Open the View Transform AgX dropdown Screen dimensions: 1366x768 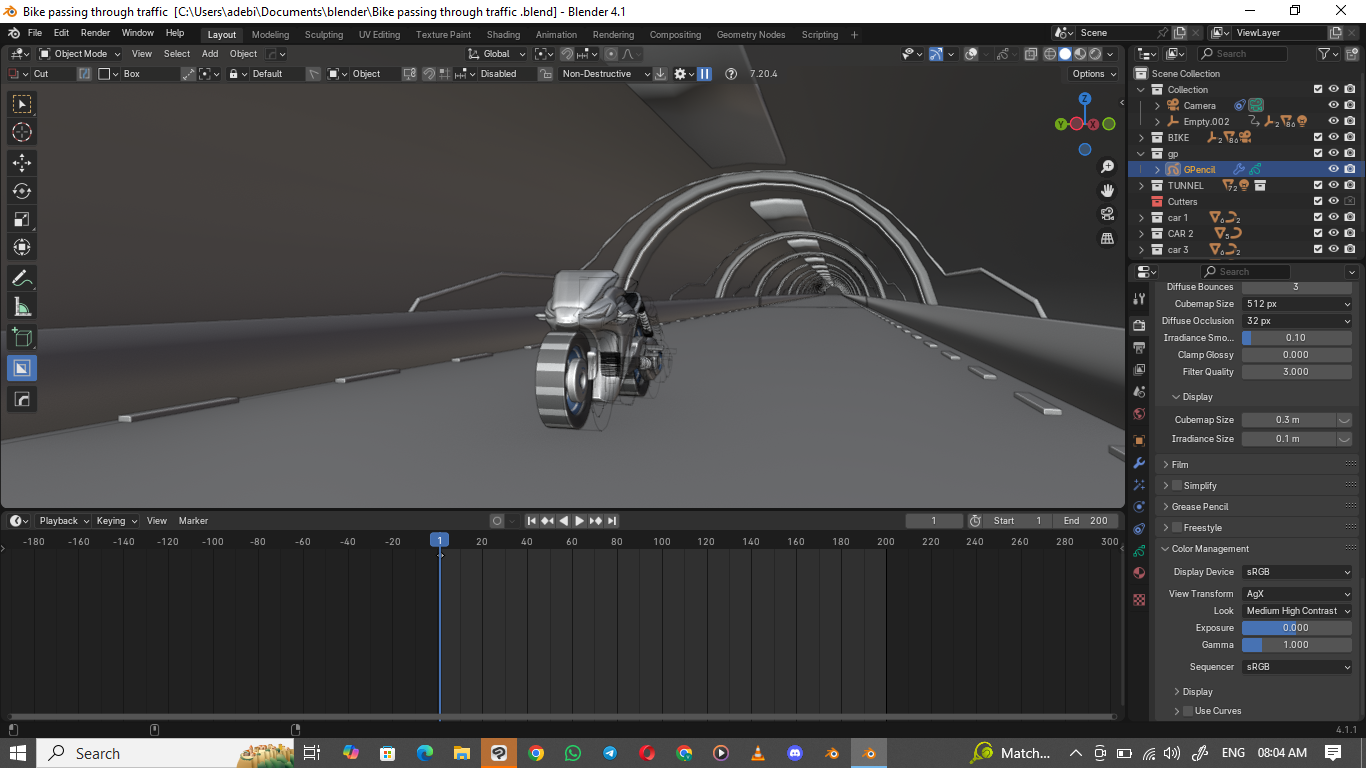click(1298, 594)
